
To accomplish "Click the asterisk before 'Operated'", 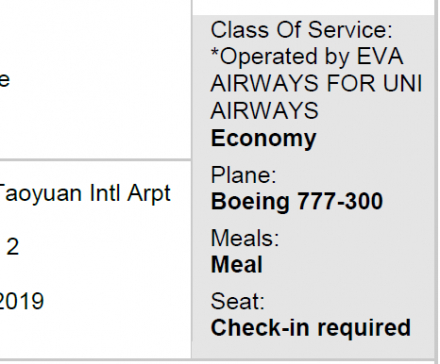I will pyautogui.click(x=215, y=53).
